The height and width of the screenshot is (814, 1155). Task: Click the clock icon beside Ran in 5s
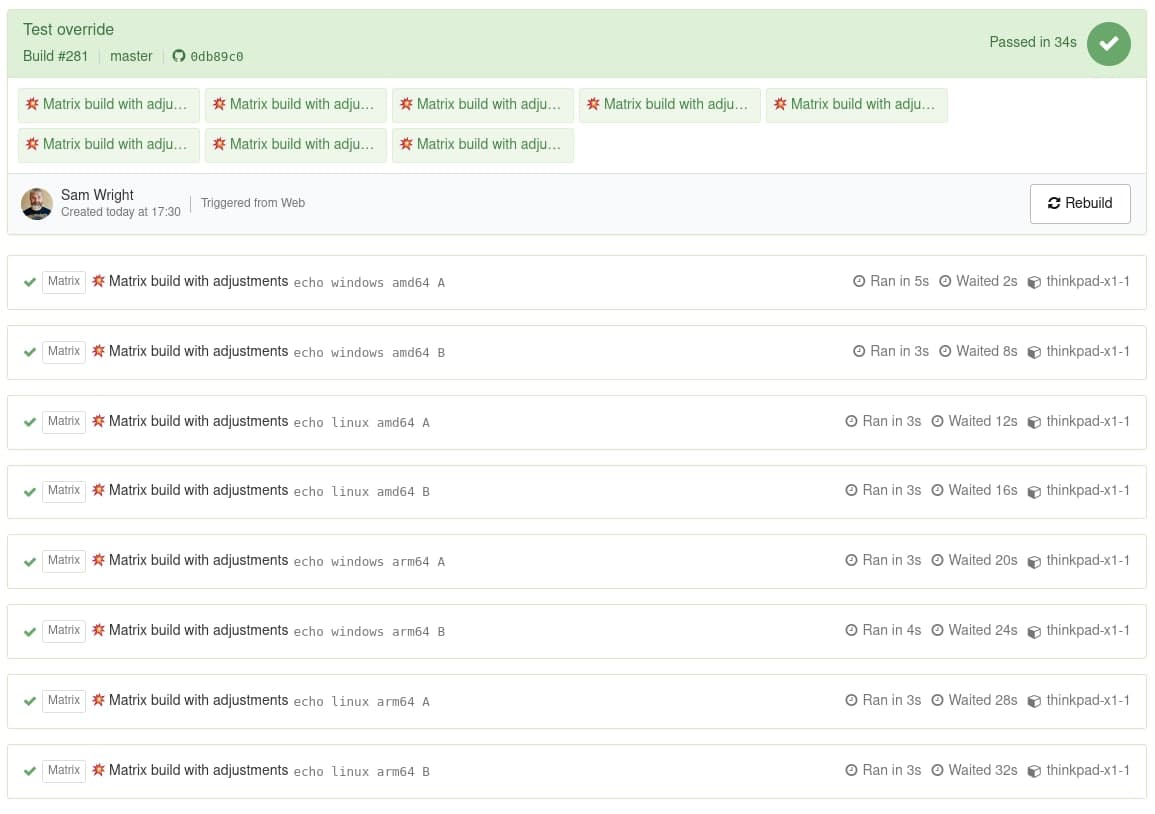pyautogui.click(x=859, y=281)
